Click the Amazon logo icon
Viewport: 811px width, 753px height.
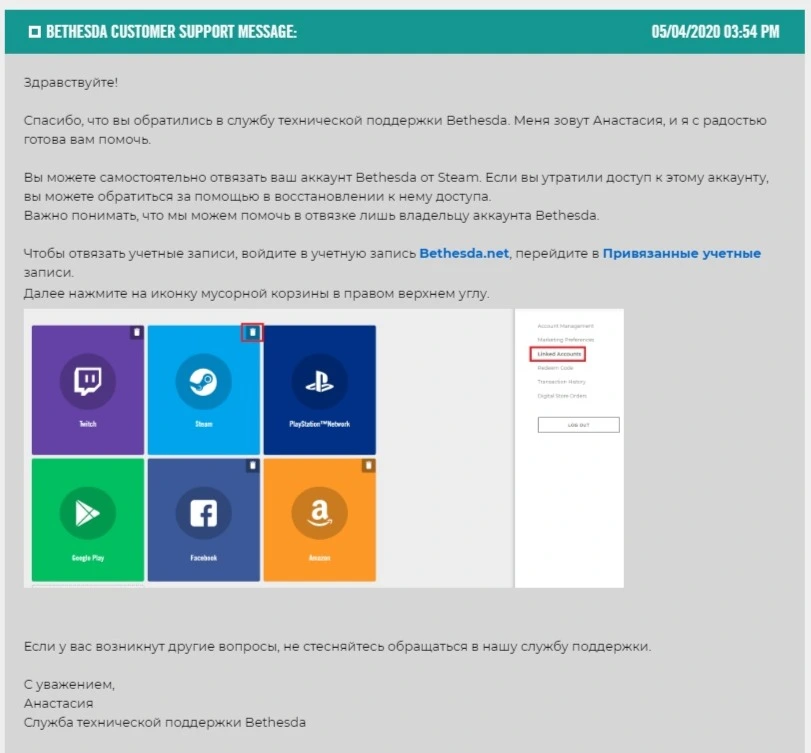[x=320, y=514]
